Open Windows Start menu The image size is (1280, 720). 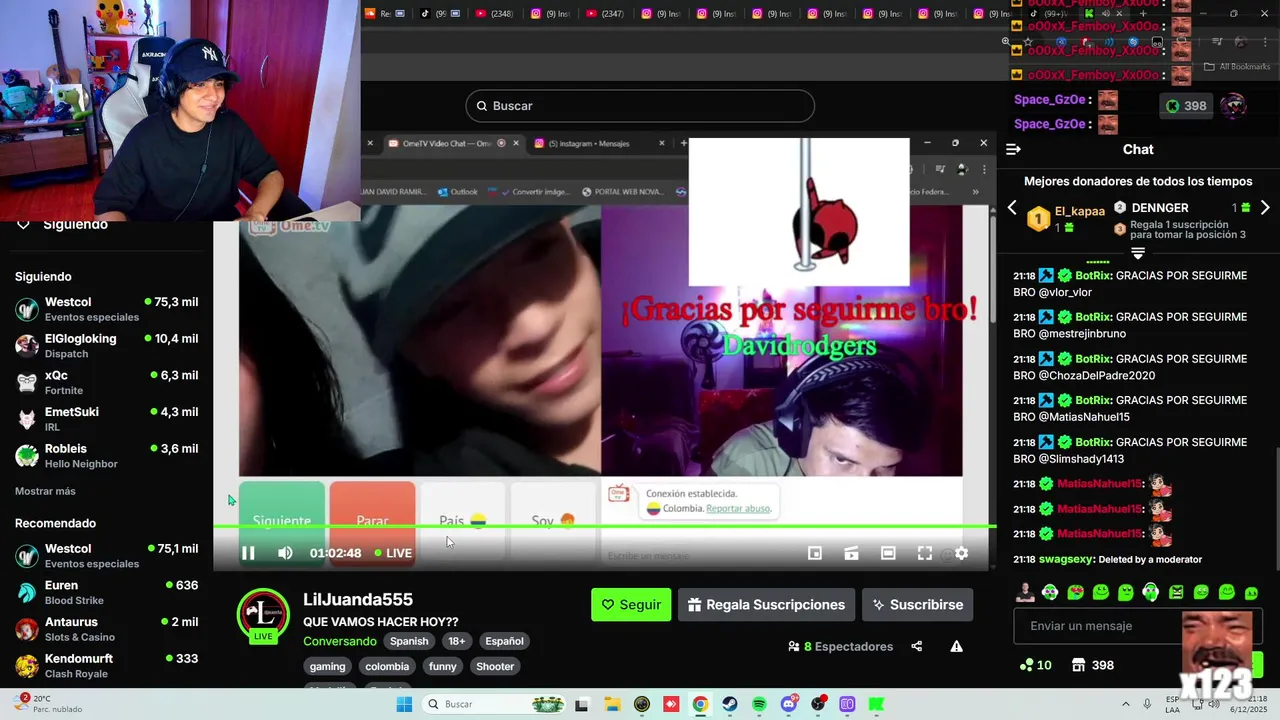404,704
